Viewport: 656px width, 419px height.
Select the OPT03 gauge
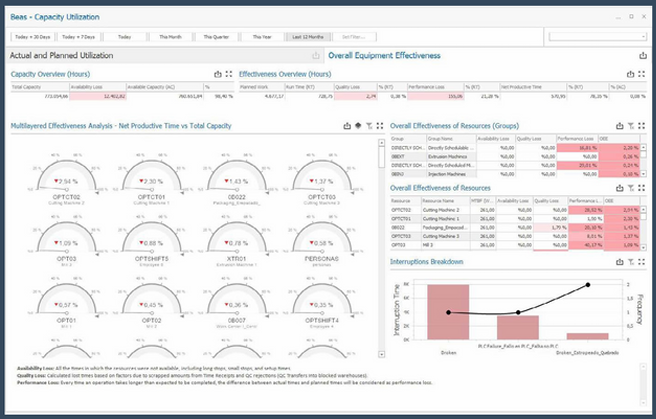(67, 242)
